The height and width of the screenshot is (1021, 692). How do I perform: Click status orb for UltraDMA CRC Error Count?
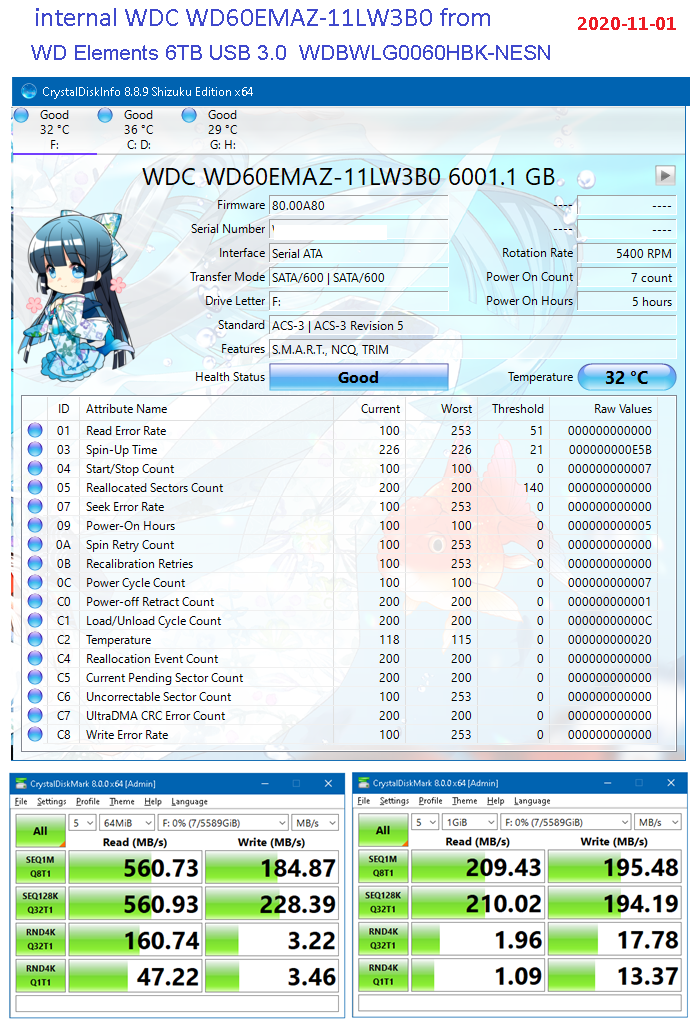click(35, 716)
